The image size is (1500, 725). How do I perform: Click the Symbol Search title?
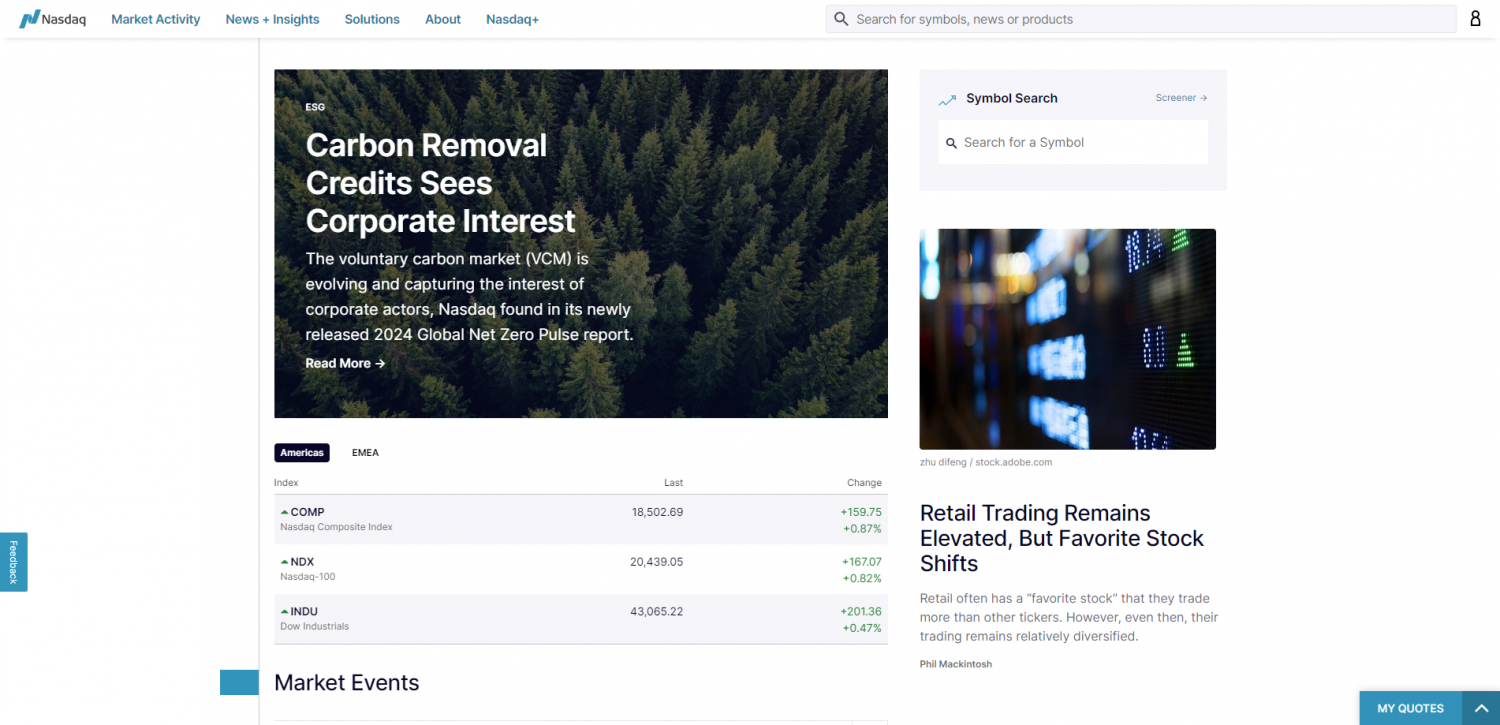click(1012, 98)
